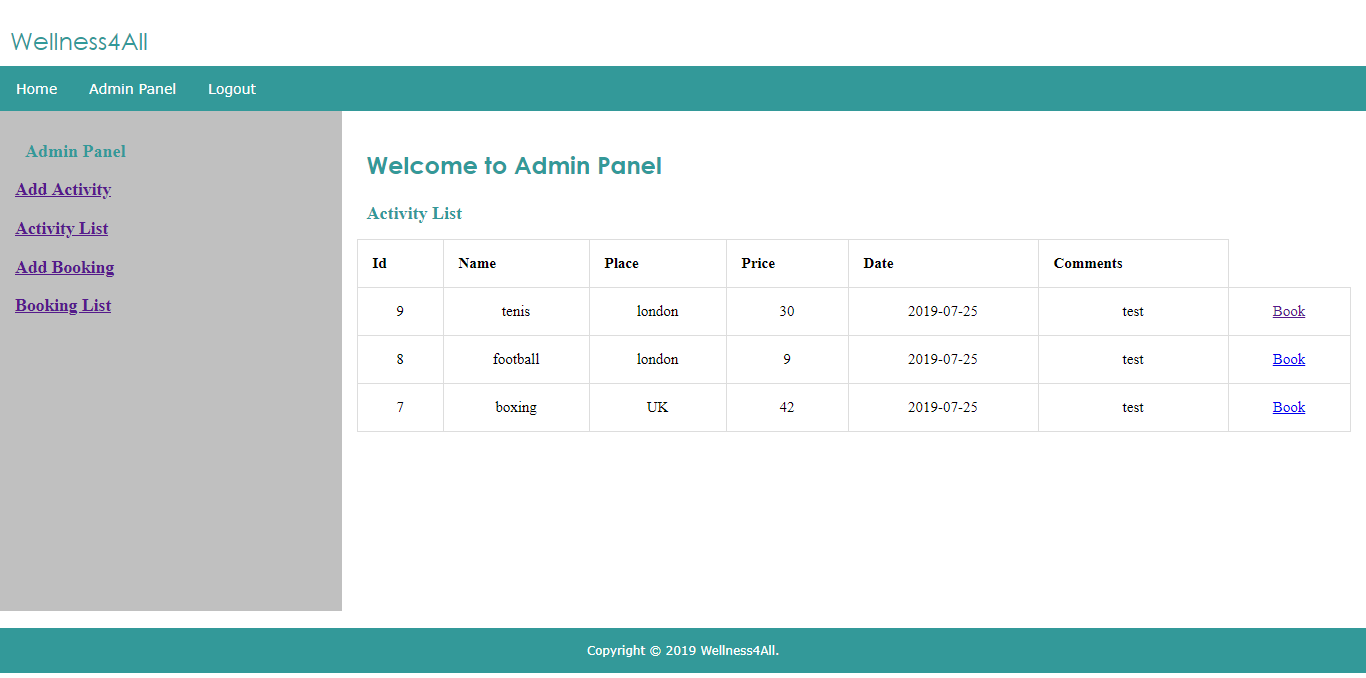Book the football activity
Image resolution: width=1366 pixels, height=678 pixels.
(1289, 359)
